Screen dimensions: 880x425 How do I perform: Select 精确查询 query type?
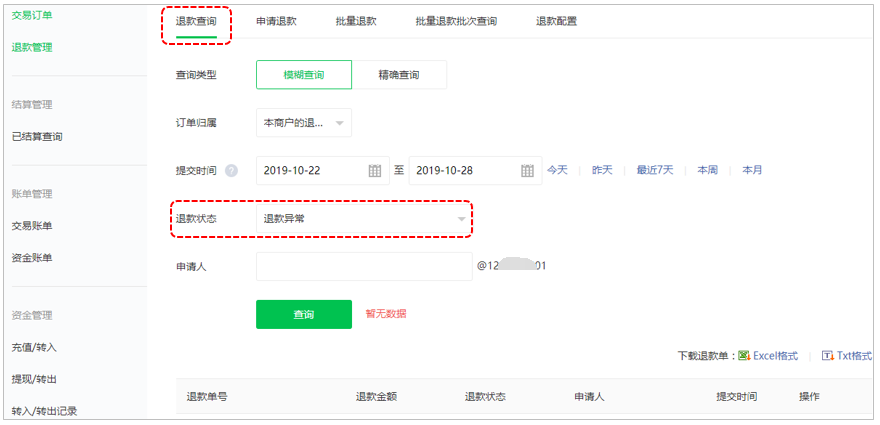(x=399, y=75)
